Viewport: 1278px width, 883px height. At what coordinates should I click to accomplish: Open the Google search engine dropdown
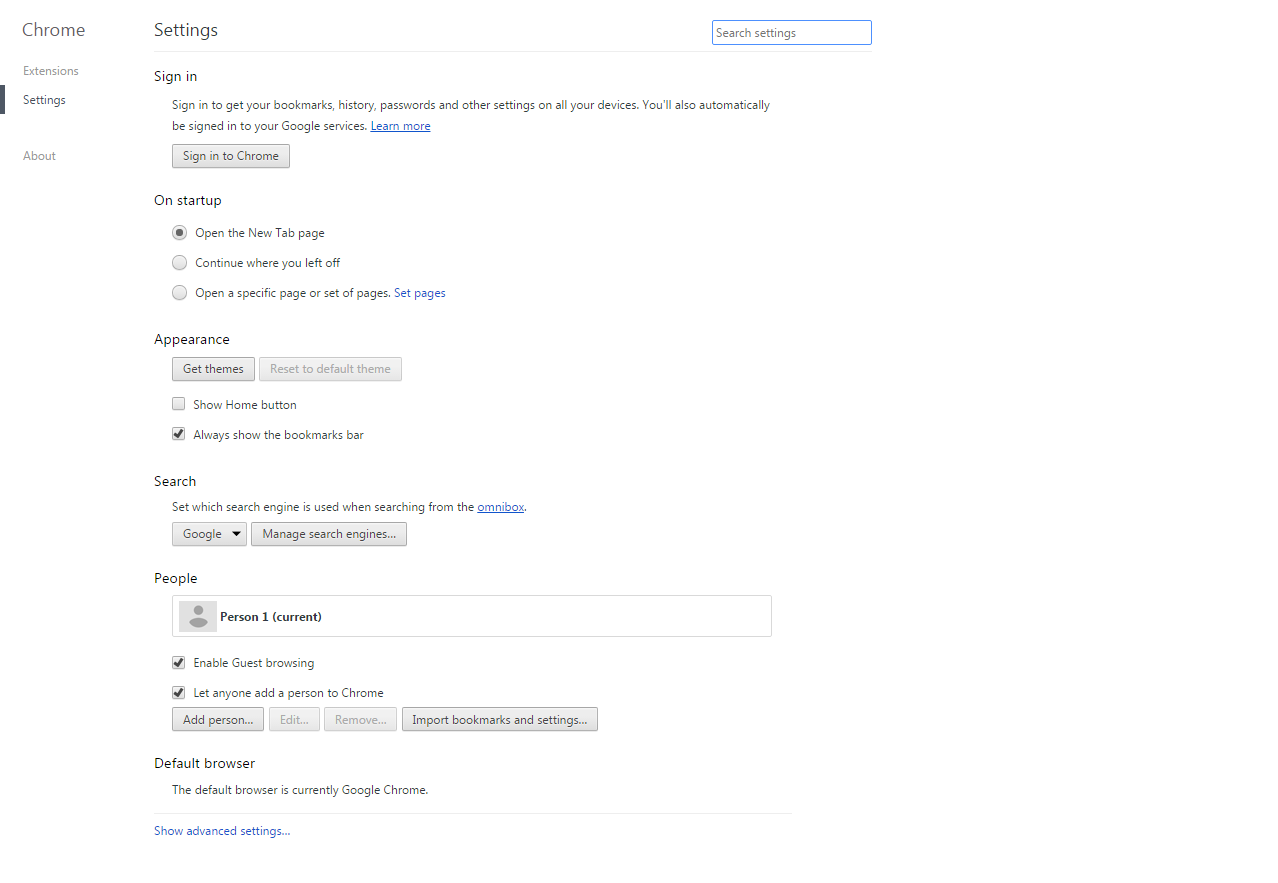[210, 534]
